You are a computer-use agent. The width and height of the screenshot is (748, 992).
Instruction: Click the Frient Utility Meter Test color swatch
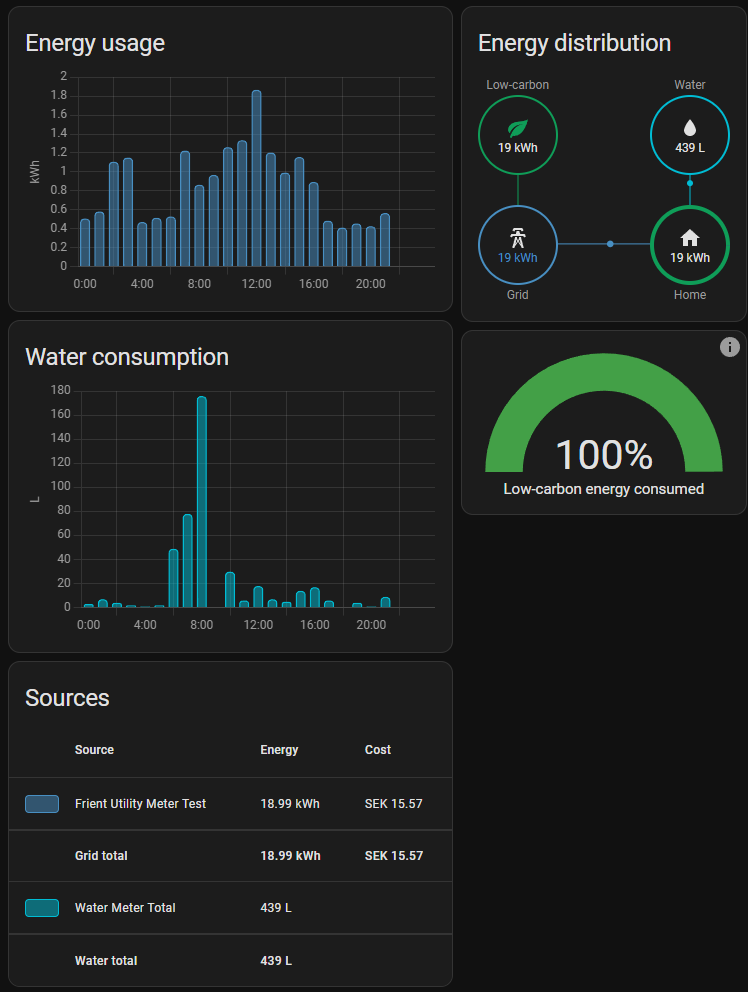tap(41, 803)
